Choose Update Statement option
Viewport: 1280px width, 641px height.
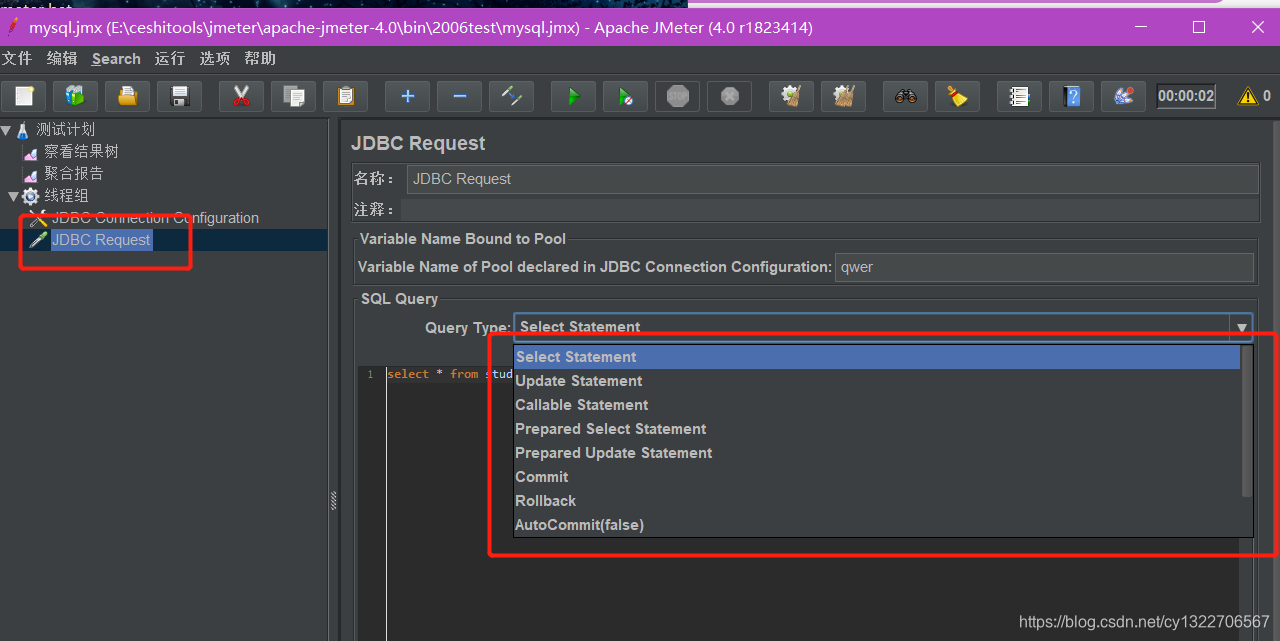(x=877, y=381)
